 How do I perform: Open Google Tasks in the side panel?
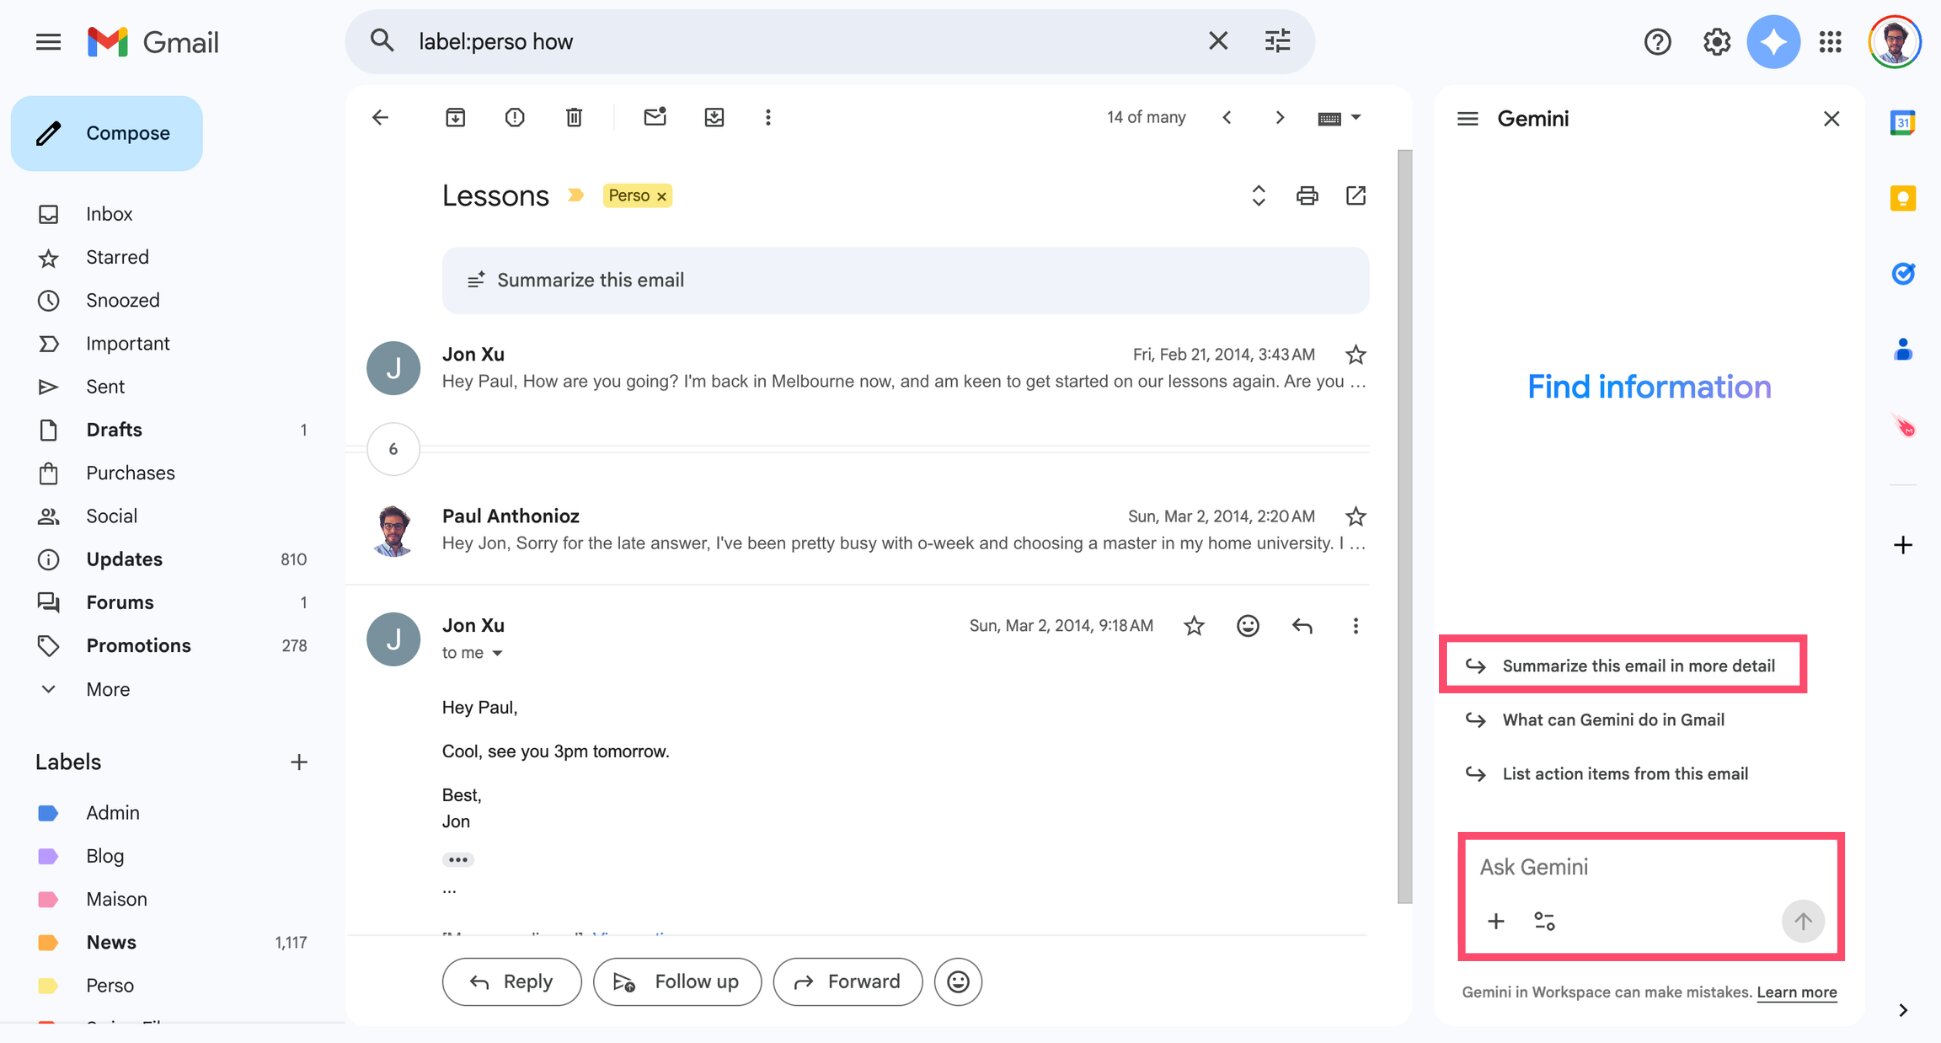click(x=1903, y=273)
